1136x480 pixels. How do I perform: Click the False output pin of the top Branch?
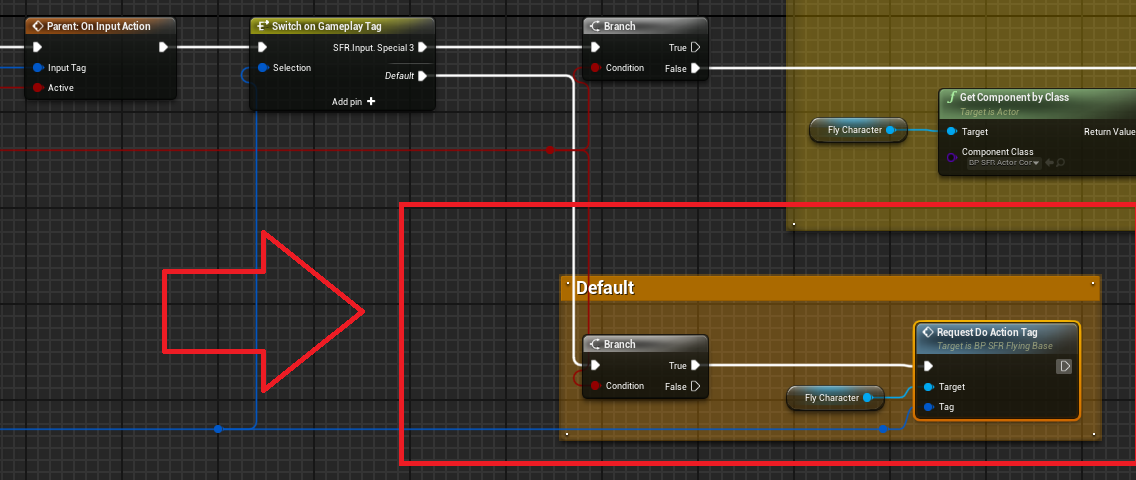(x=696, y=68)
